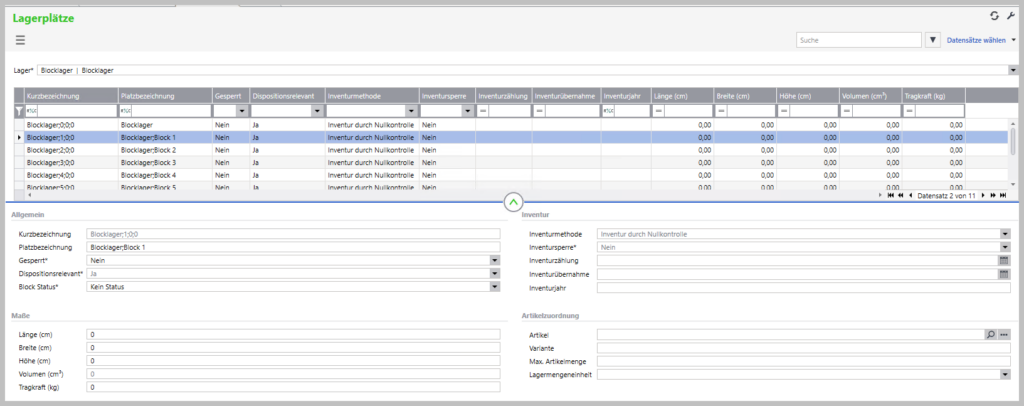Jump to first record in navigator
This screenshot has height=406, width=1024.
[x=891, y=195]
